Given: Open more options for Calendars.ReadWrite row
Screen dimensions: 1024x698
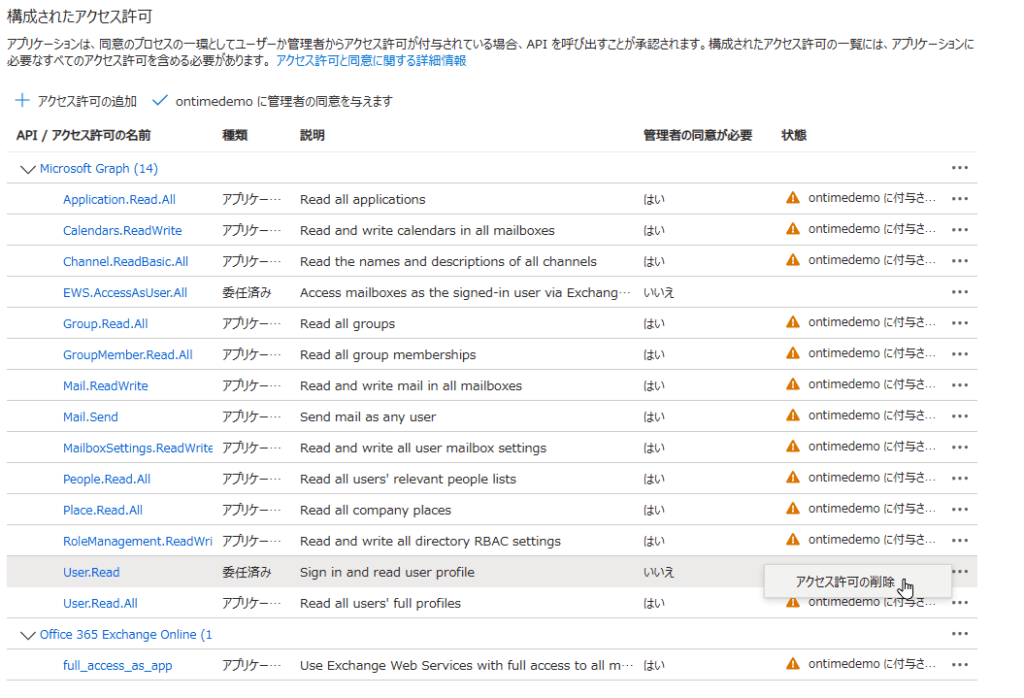Looking at the screenshot, I should (x=959, y=230).
